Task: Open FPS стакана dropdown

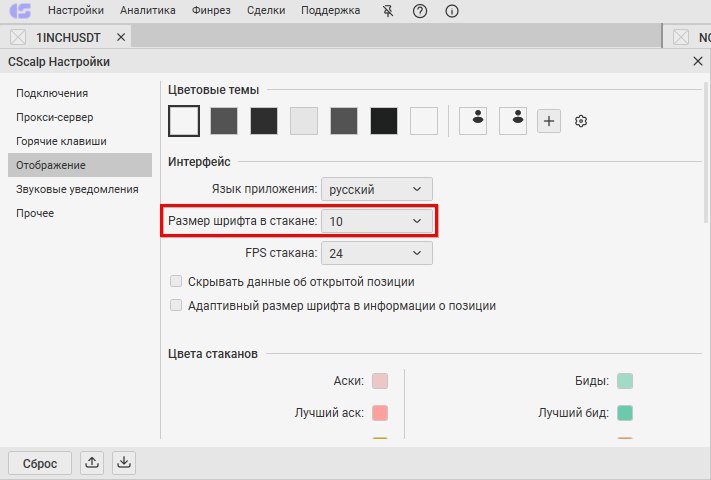Action: [x=377, y=253]
